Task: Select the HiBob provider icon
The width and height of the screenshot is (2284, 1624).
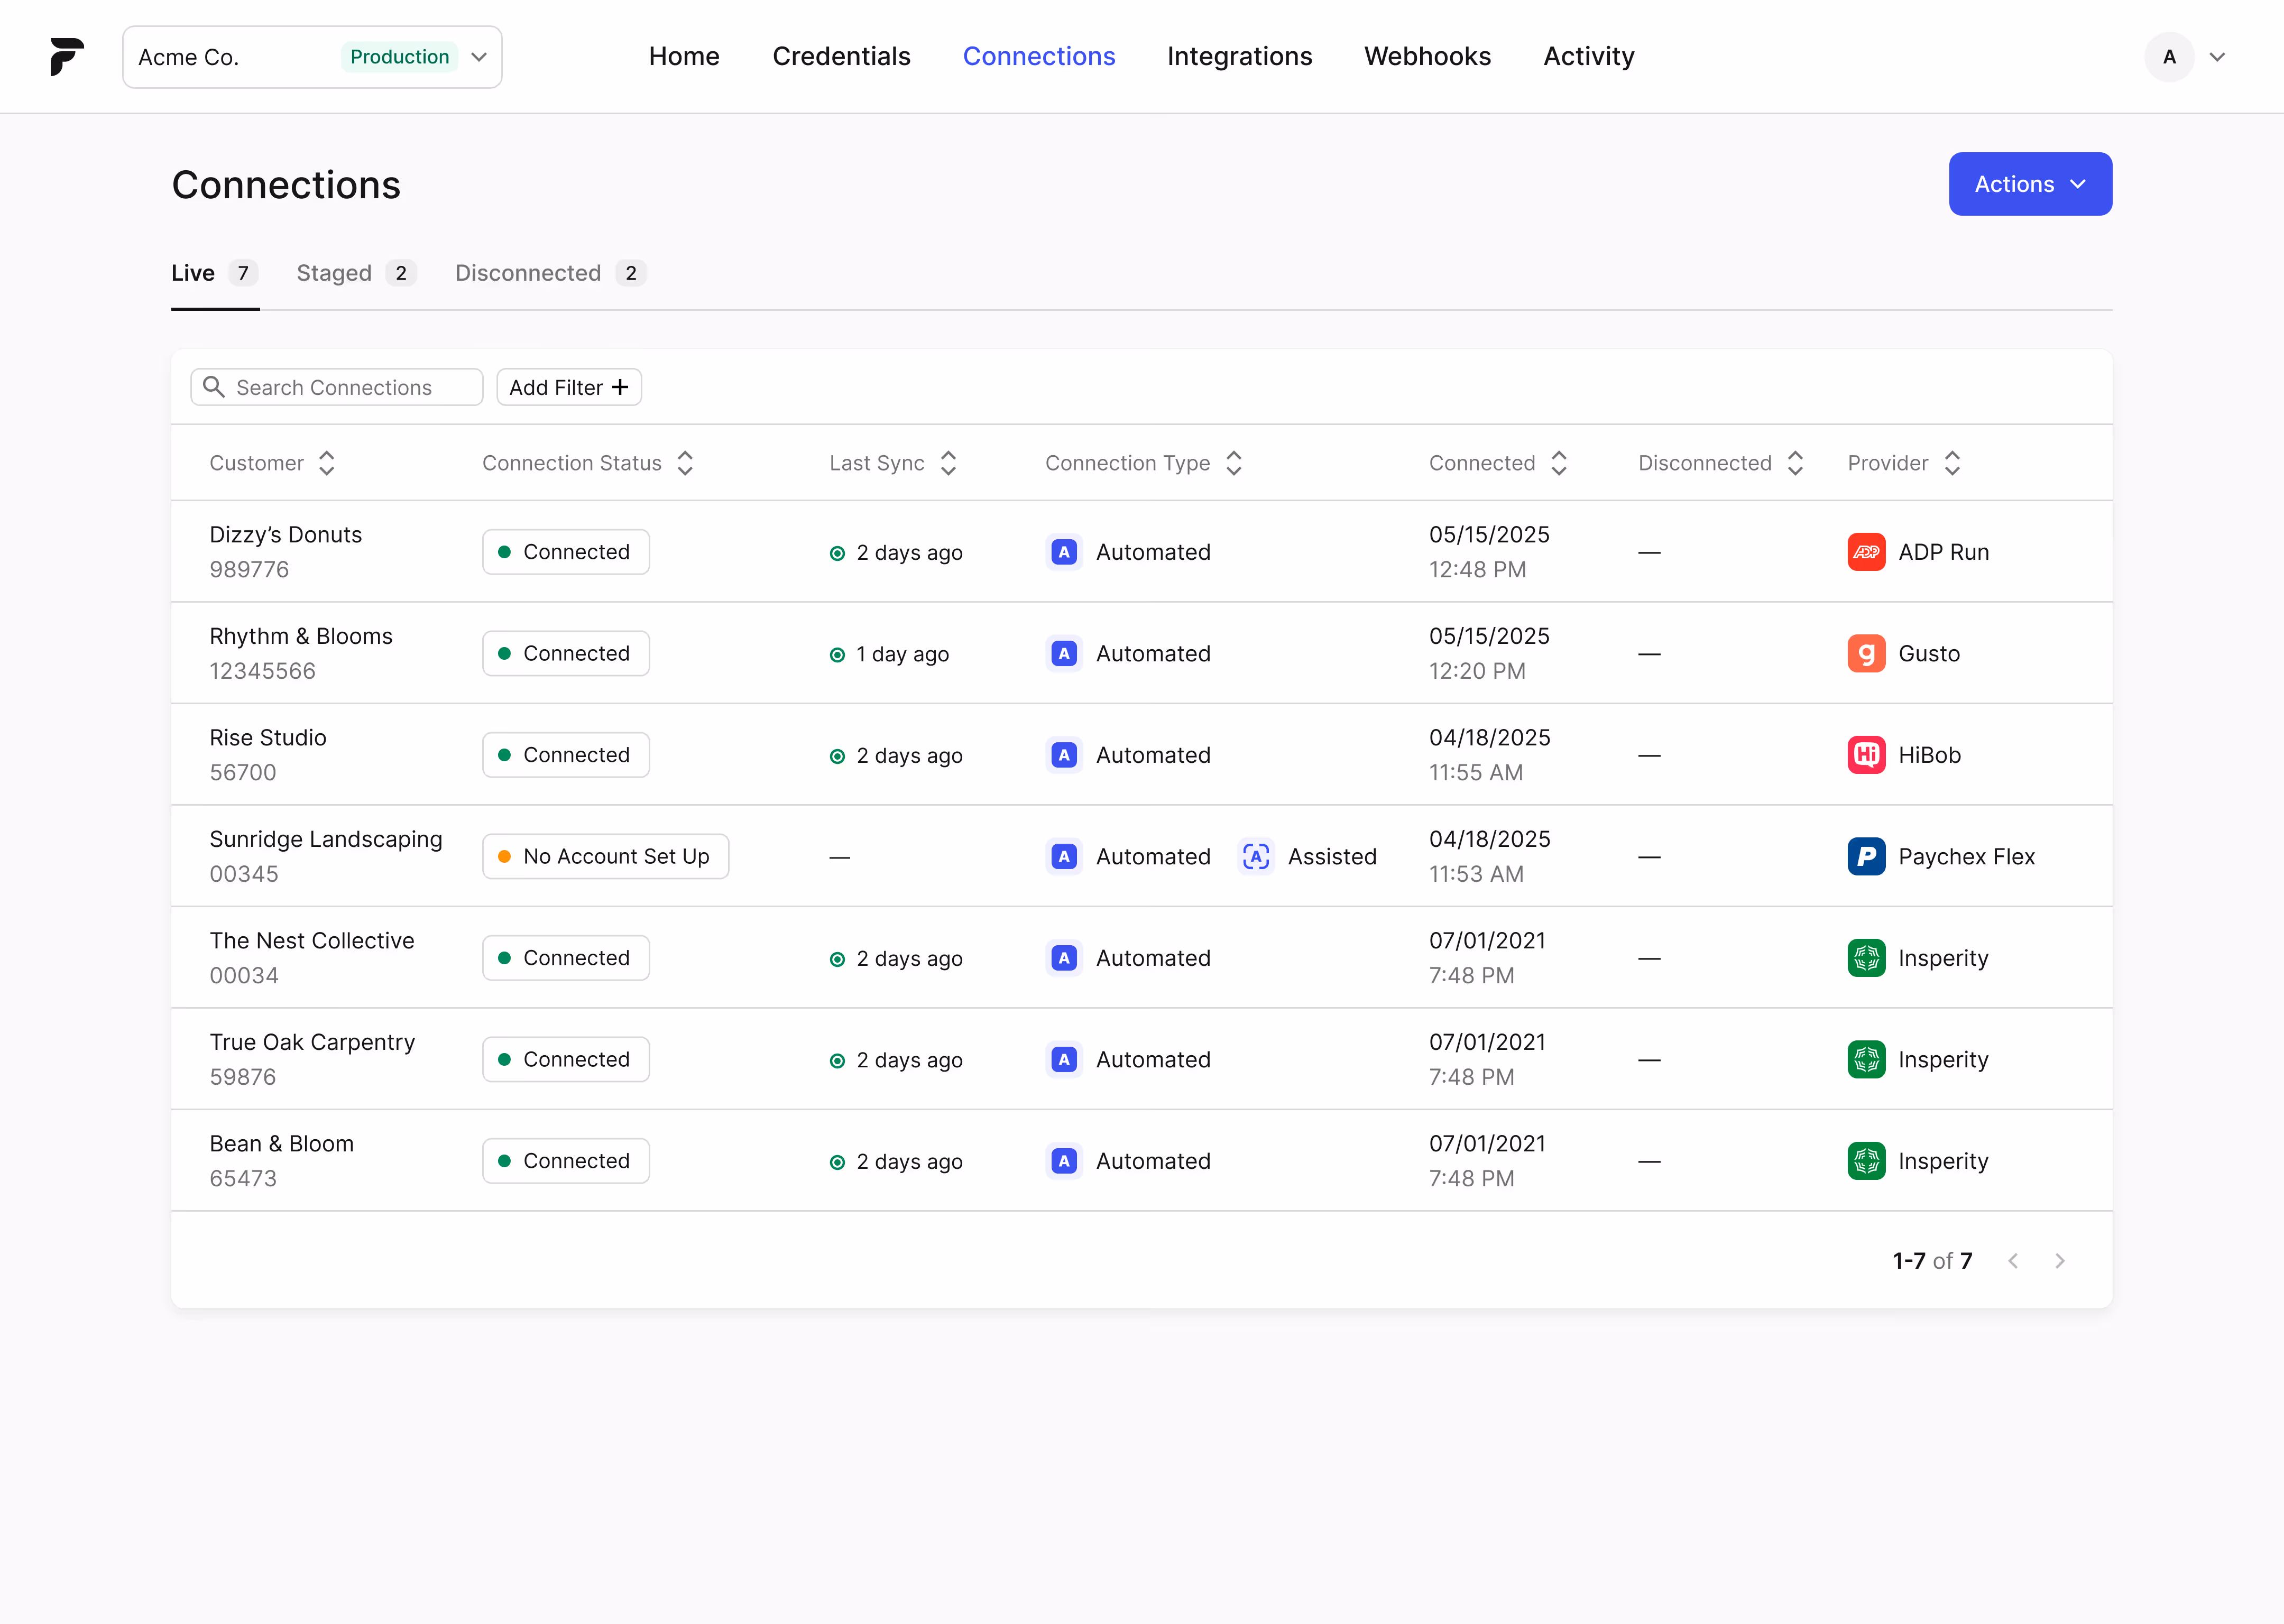Action: click(1866, 755)
